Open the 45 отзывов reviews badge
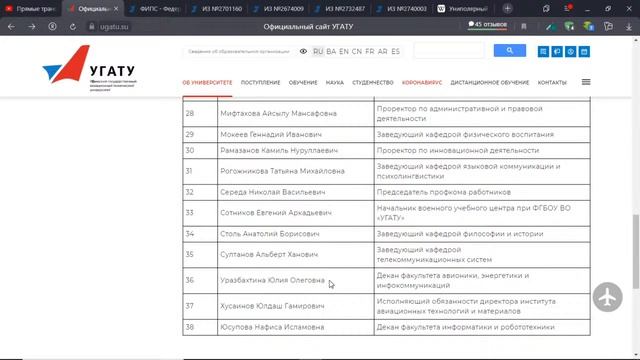Image resolution: width=640 pixels, height=360 pixels. [487, 25]
